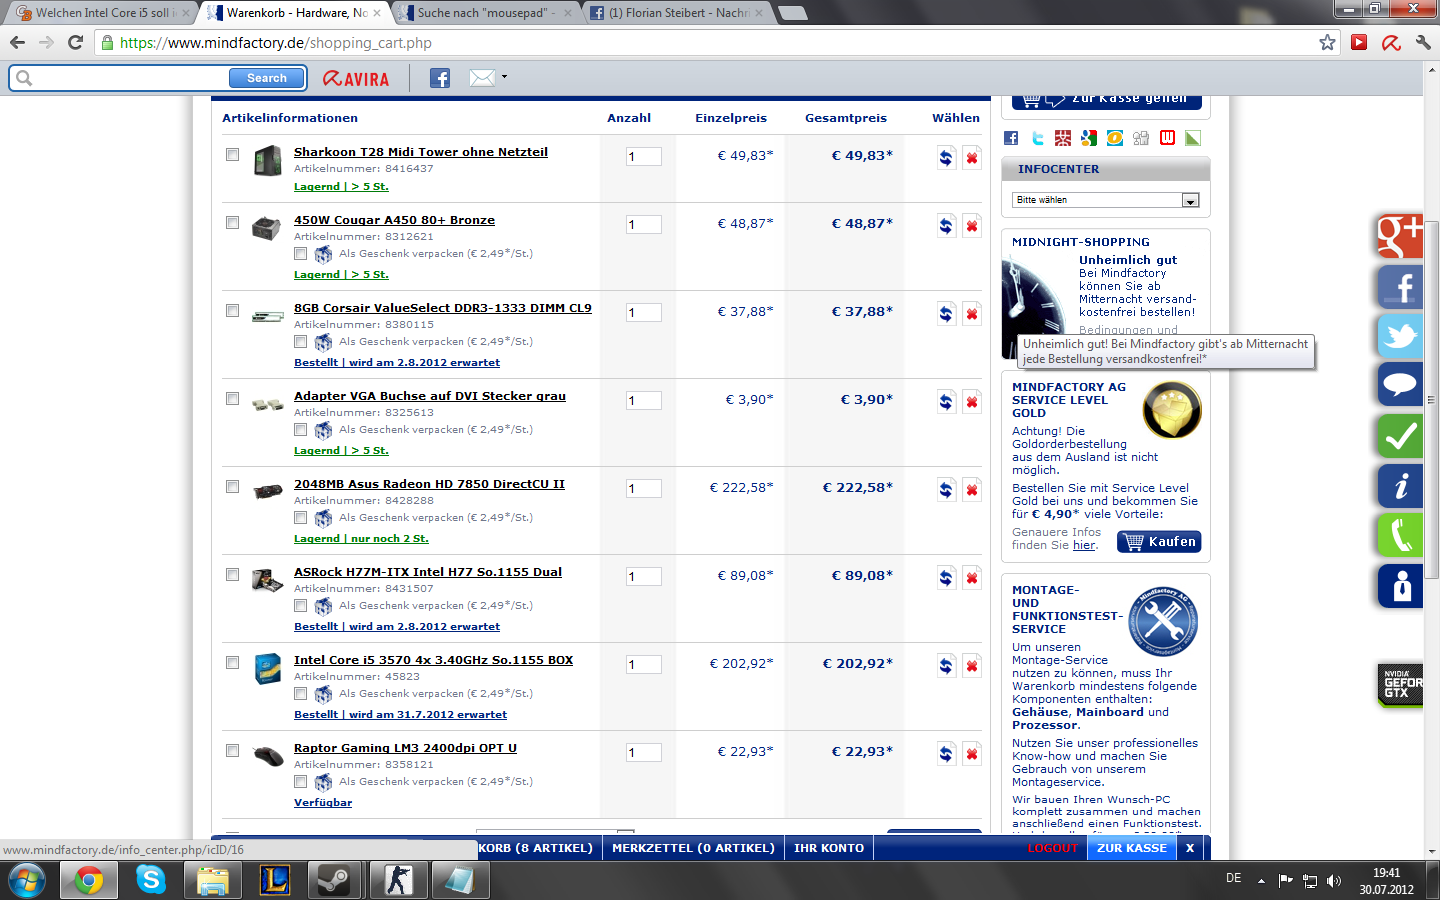Open '2048MB Asus Radeon HD 7850' product link
This screenshot has height=900, width=1440.
point(429,484)
